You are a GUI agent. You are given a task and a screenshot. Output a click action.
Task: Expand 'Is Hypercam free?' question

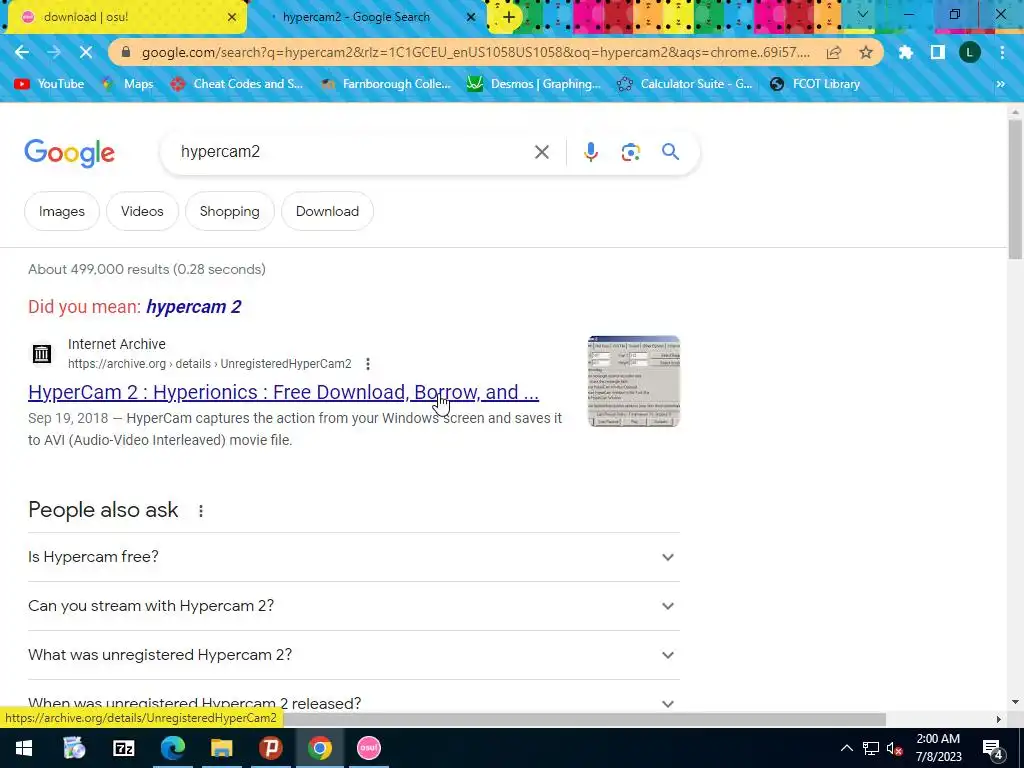tap(354, 557)
